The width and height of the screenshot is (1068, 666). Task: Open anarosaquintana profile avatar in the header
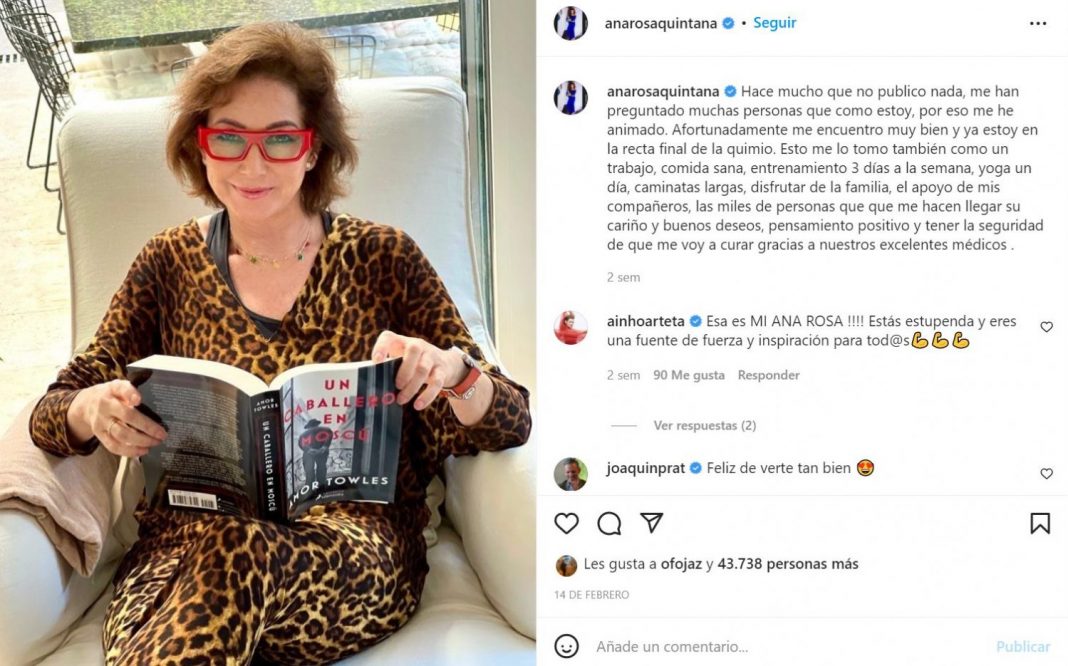click(x=571, y=23)
